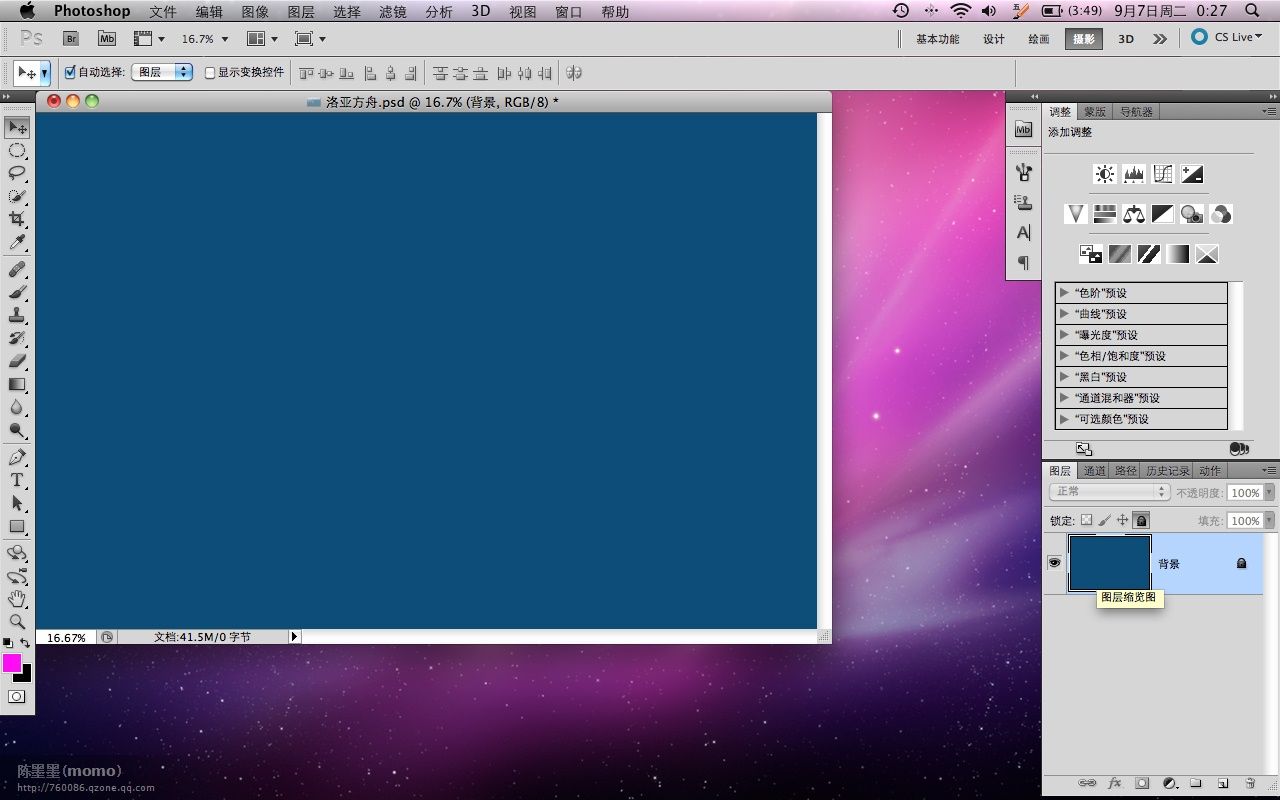Select the Hand tool
This screenshot has width=1280, height=800.
point(17,599)
